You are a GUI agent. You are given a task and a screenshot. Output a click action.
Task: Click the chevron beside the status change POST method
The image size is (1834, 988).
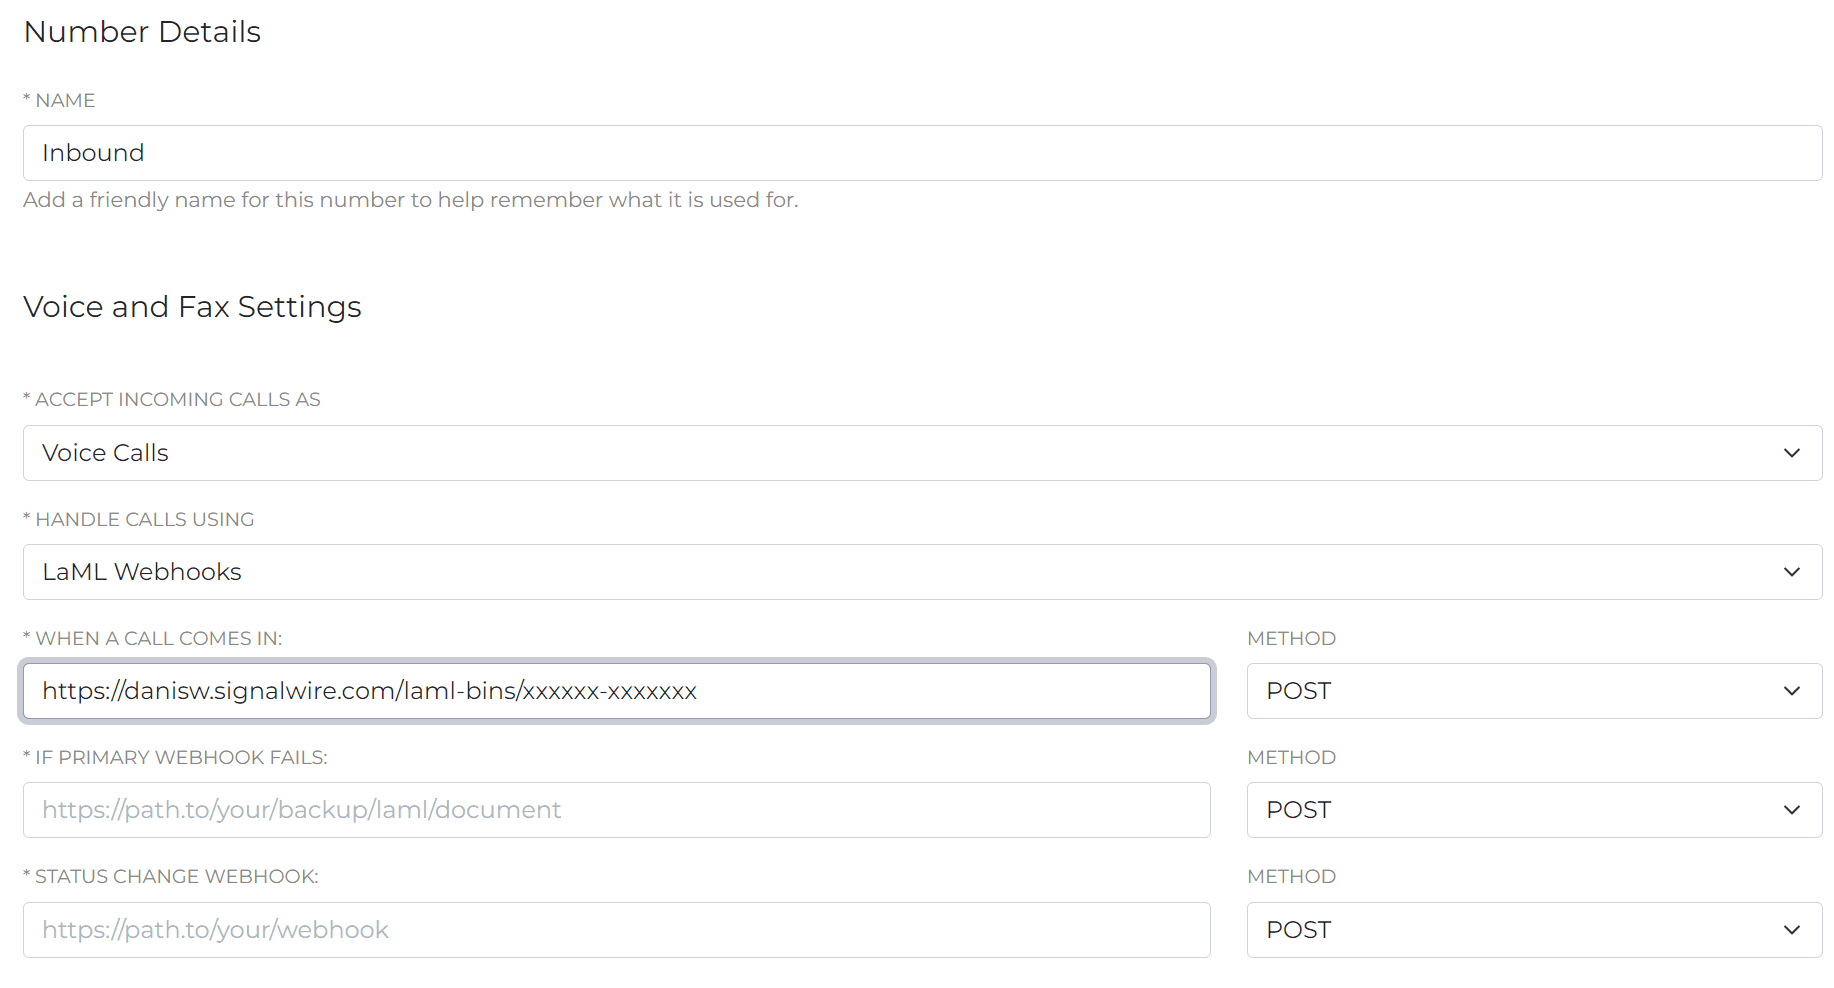pos(1791,930)
